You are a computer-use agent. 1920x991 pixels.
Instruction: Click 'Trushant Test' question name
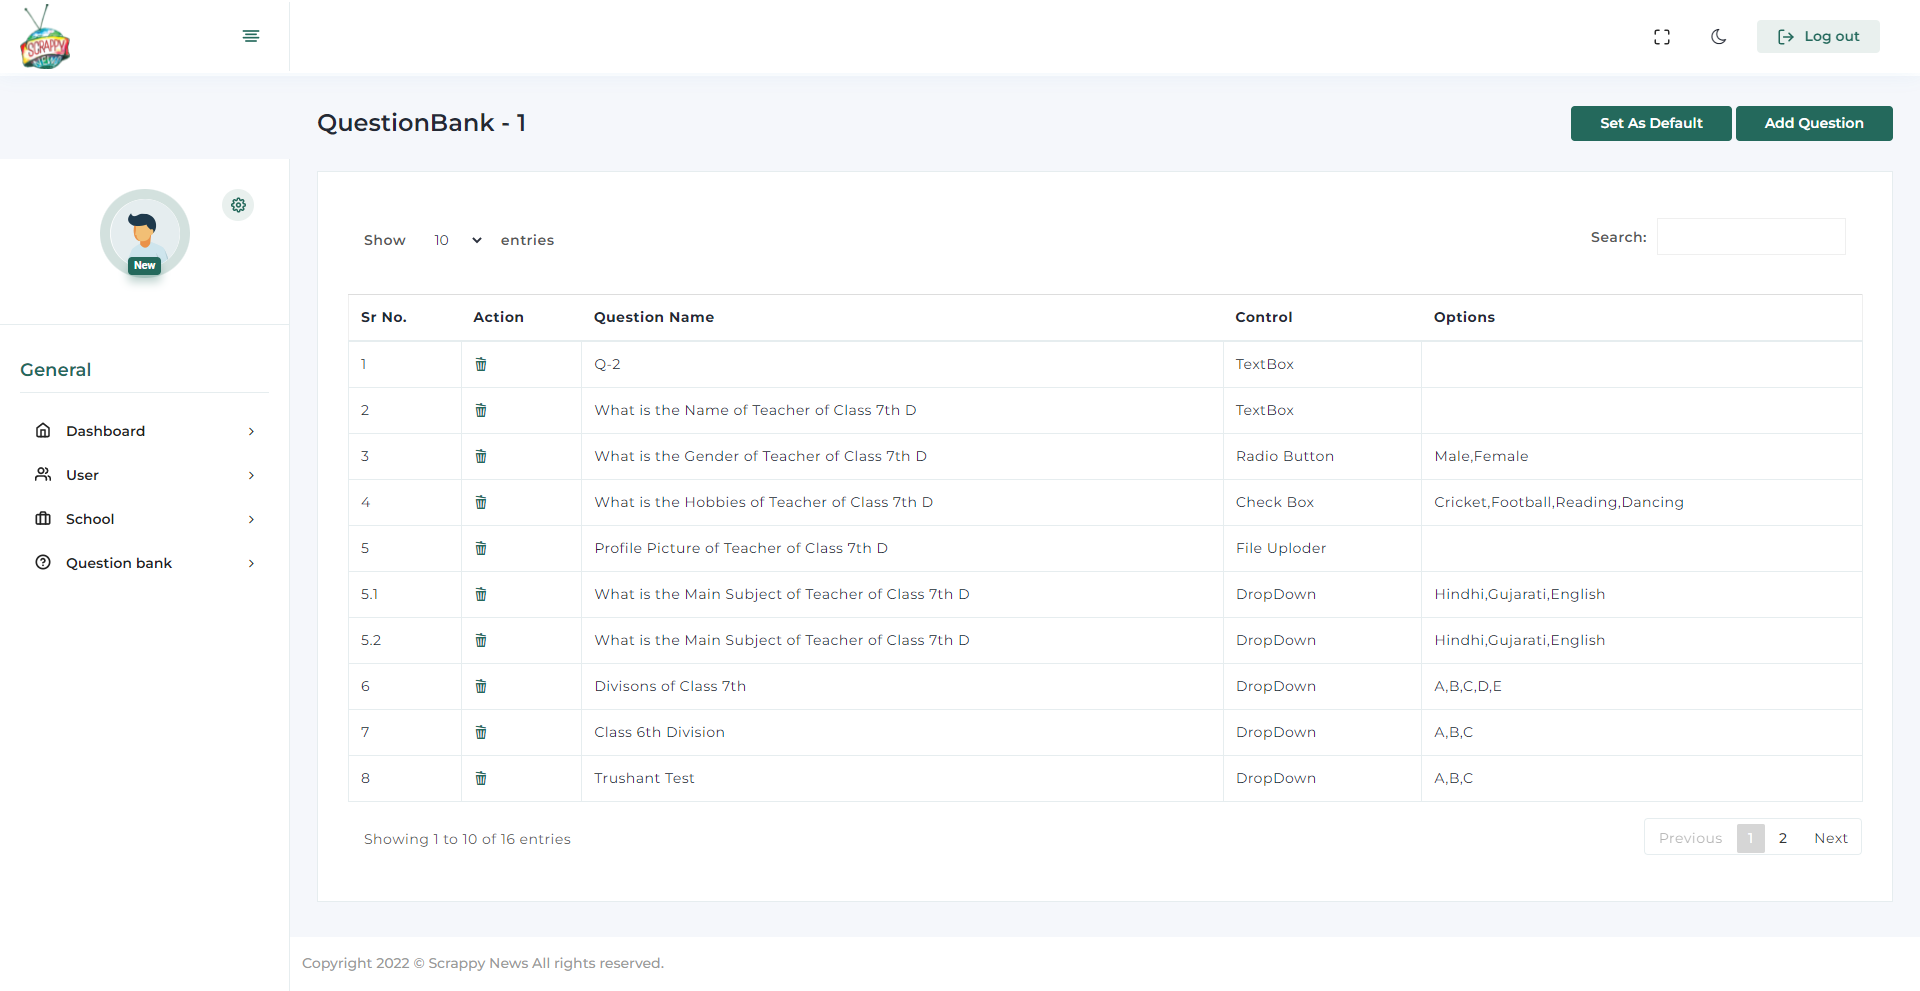[644, 778]
